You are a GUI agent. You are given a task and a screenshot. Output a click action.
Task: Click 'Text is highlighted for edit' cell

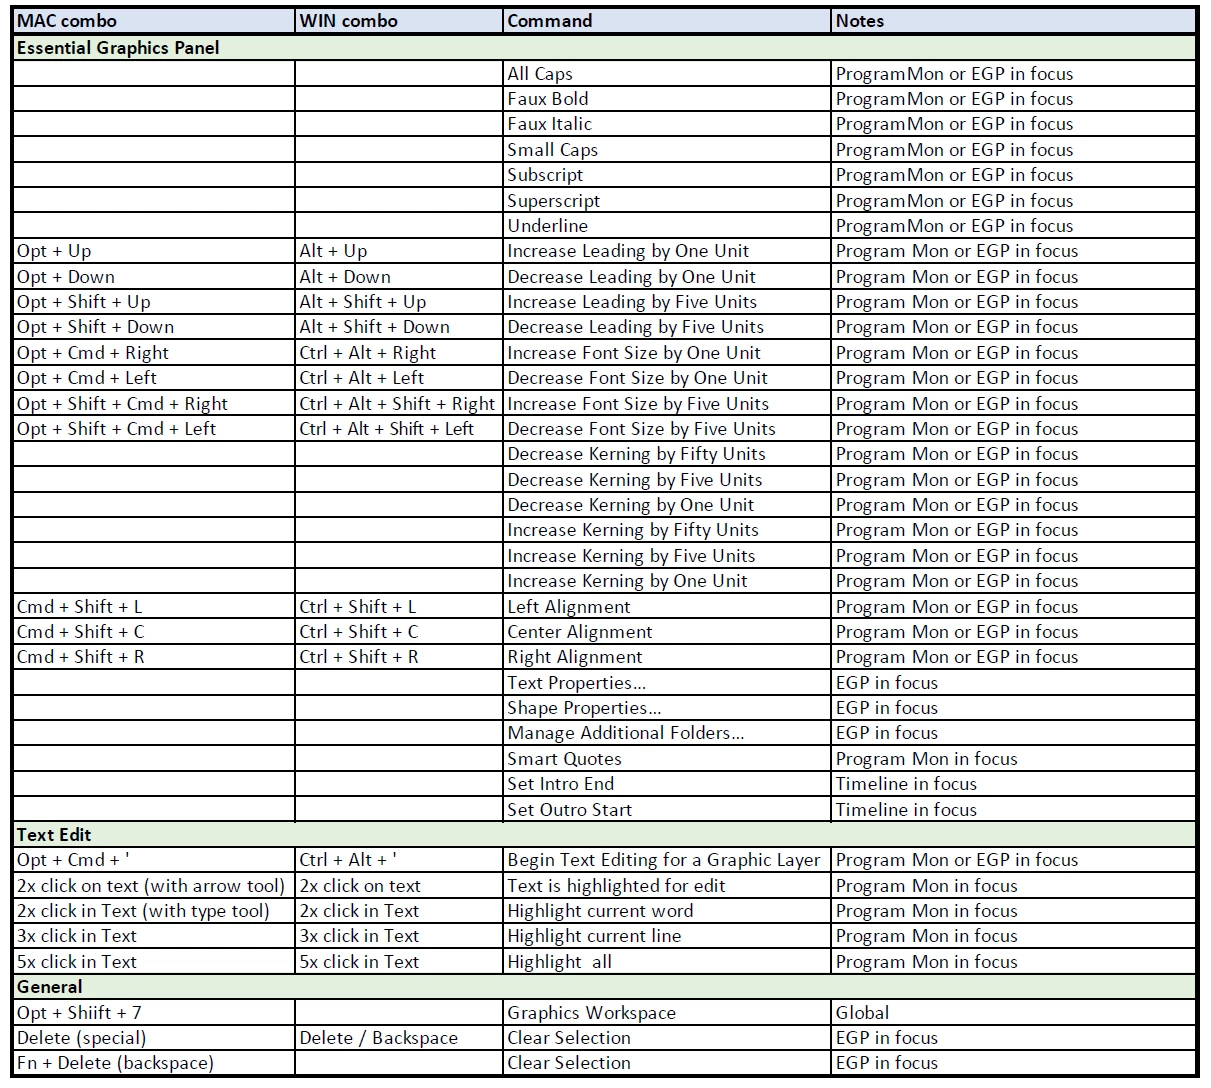coord(667,886)
